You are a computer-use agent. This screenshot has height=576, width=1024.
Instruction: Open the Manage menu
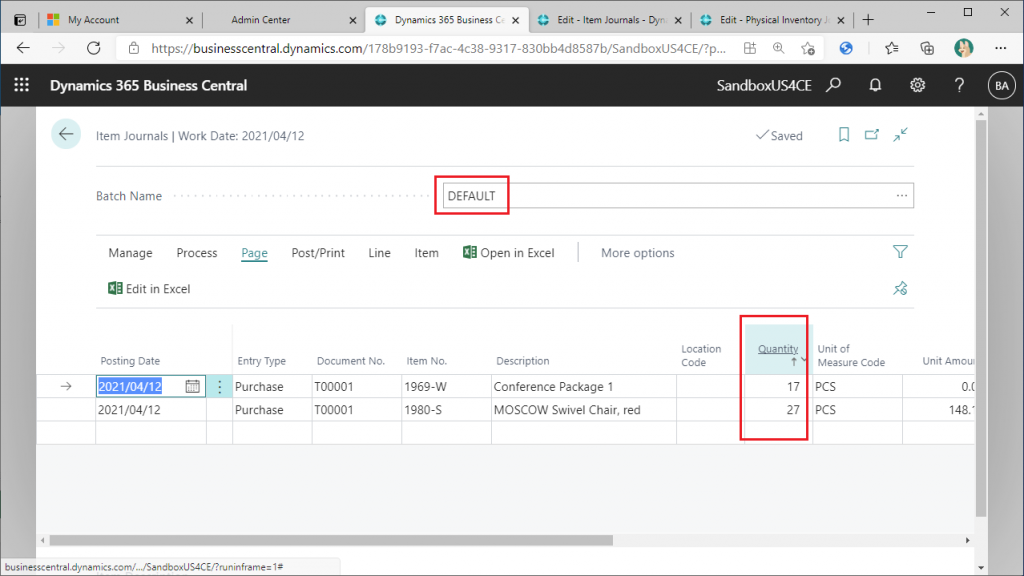pos(131,253)
